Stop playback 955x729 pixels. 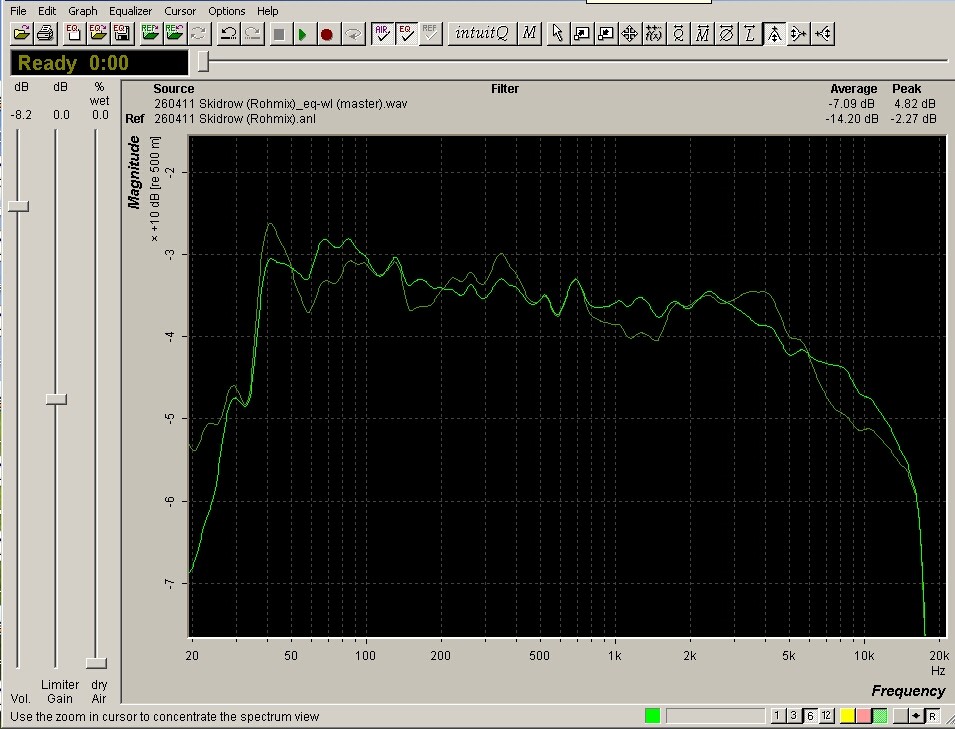pyautogui.click(x=279, y=33)
